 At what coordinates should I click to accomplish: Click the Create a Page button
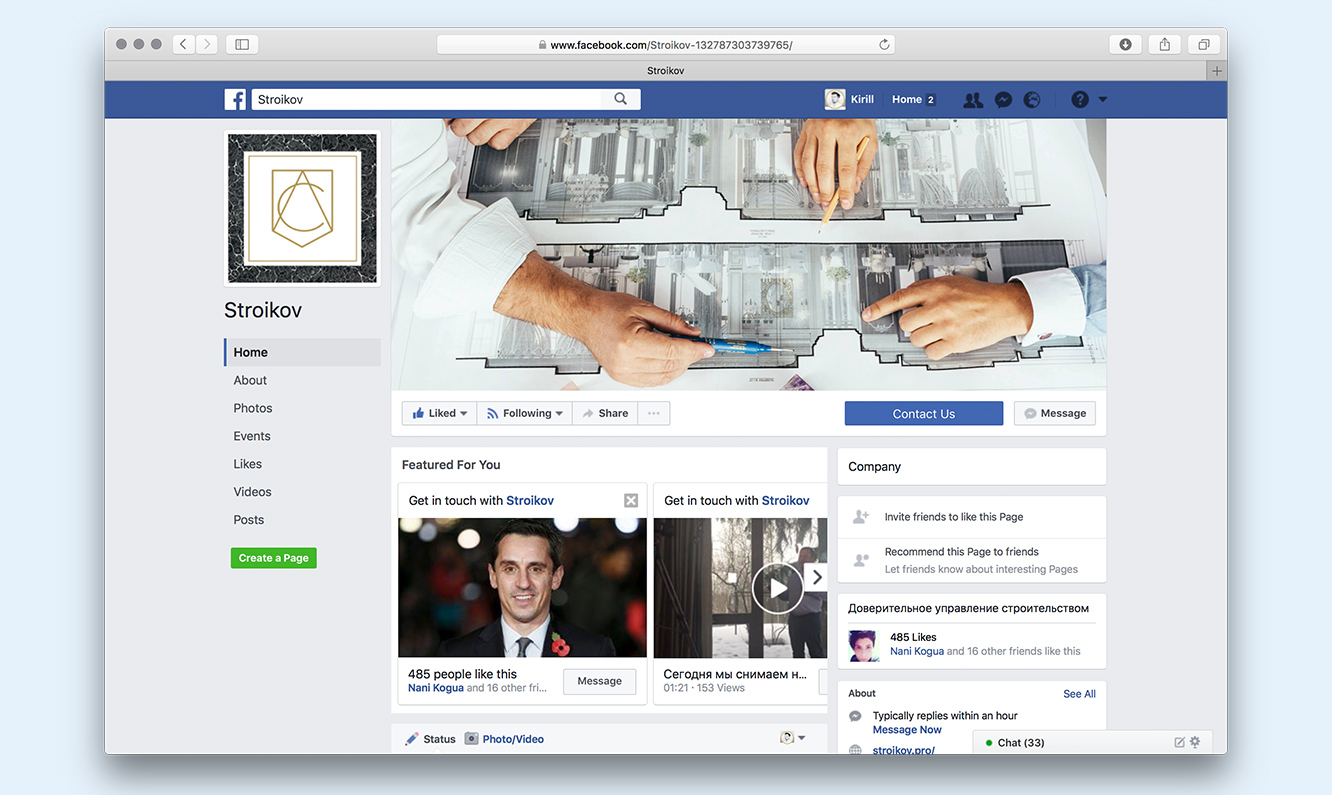(274, 558)
